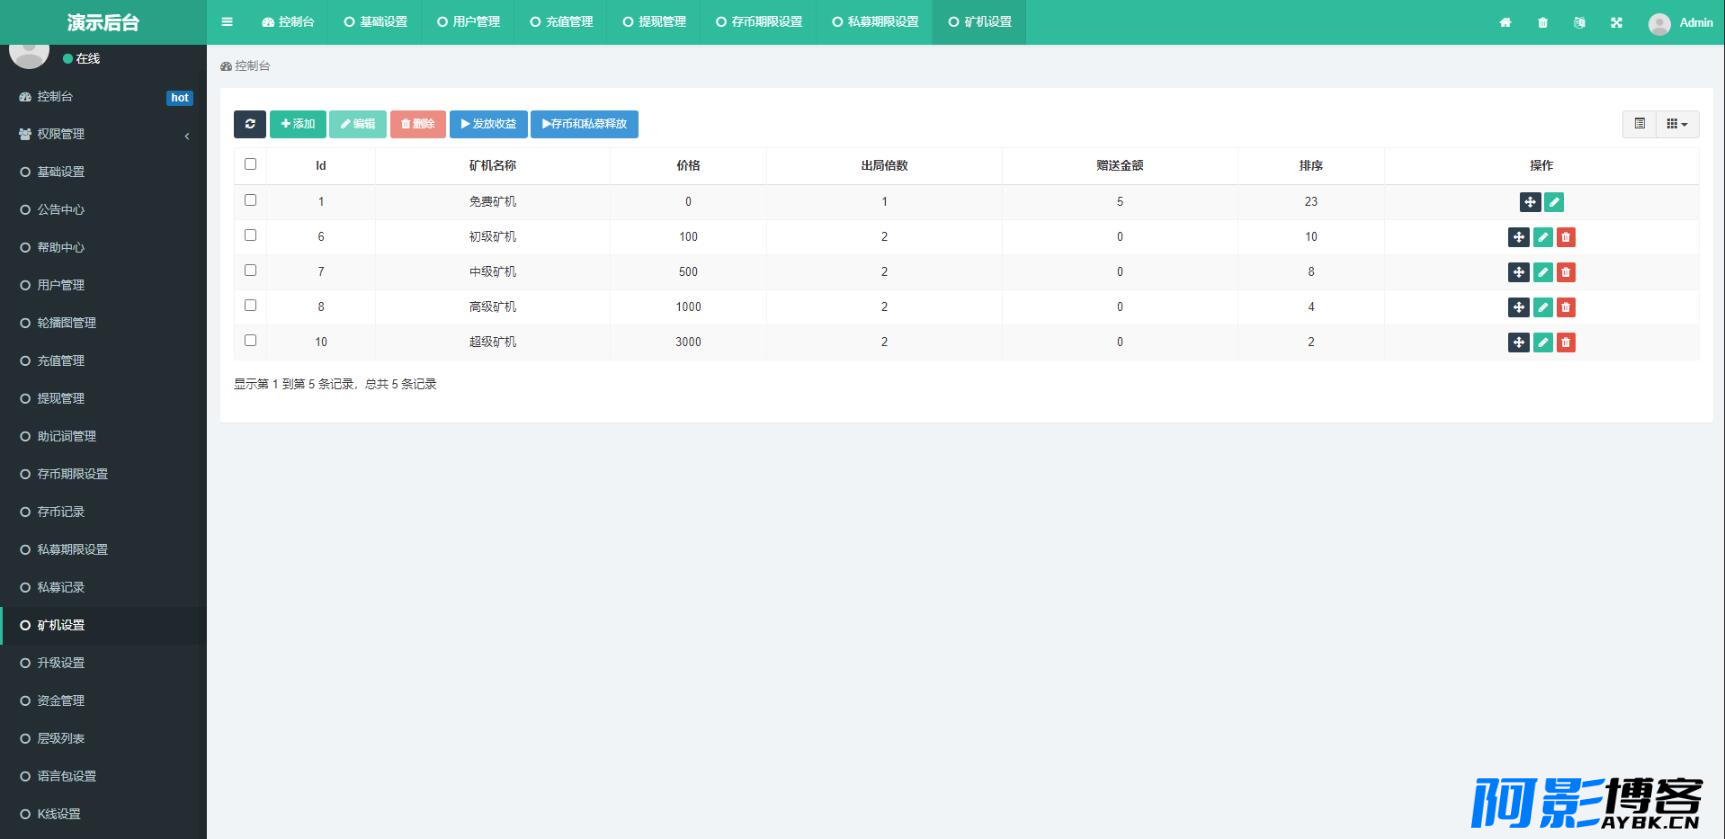This screenshot has height=839, width=1725.
Task: Click the 演示后台 site title
Action: click(103, 22)
